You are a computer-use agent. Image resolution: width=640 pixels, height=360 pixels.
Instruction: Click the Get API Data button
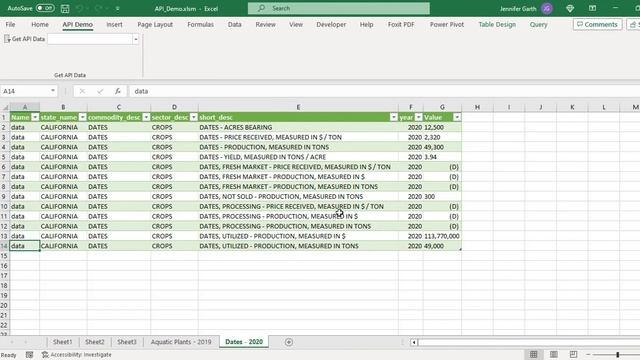pos(24,39)
